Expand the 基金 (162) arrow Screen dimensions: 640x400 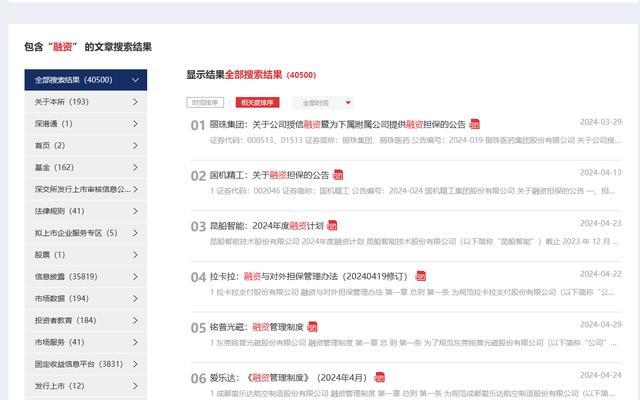pyautogui.click(x=136, y=167)
